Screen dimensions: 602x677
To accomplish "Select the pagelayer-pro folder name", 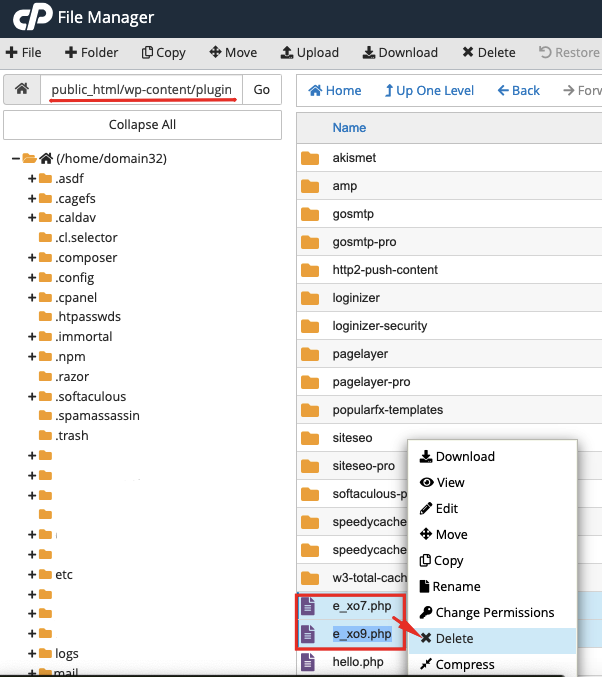I will click(371, 382).
